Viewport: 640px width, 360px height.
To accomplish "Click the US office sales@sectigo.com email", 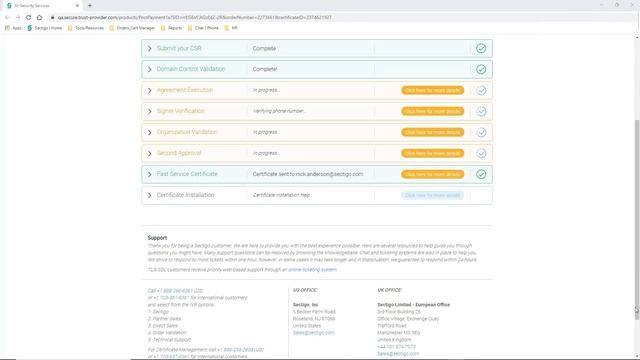I will tap(313, 333).
